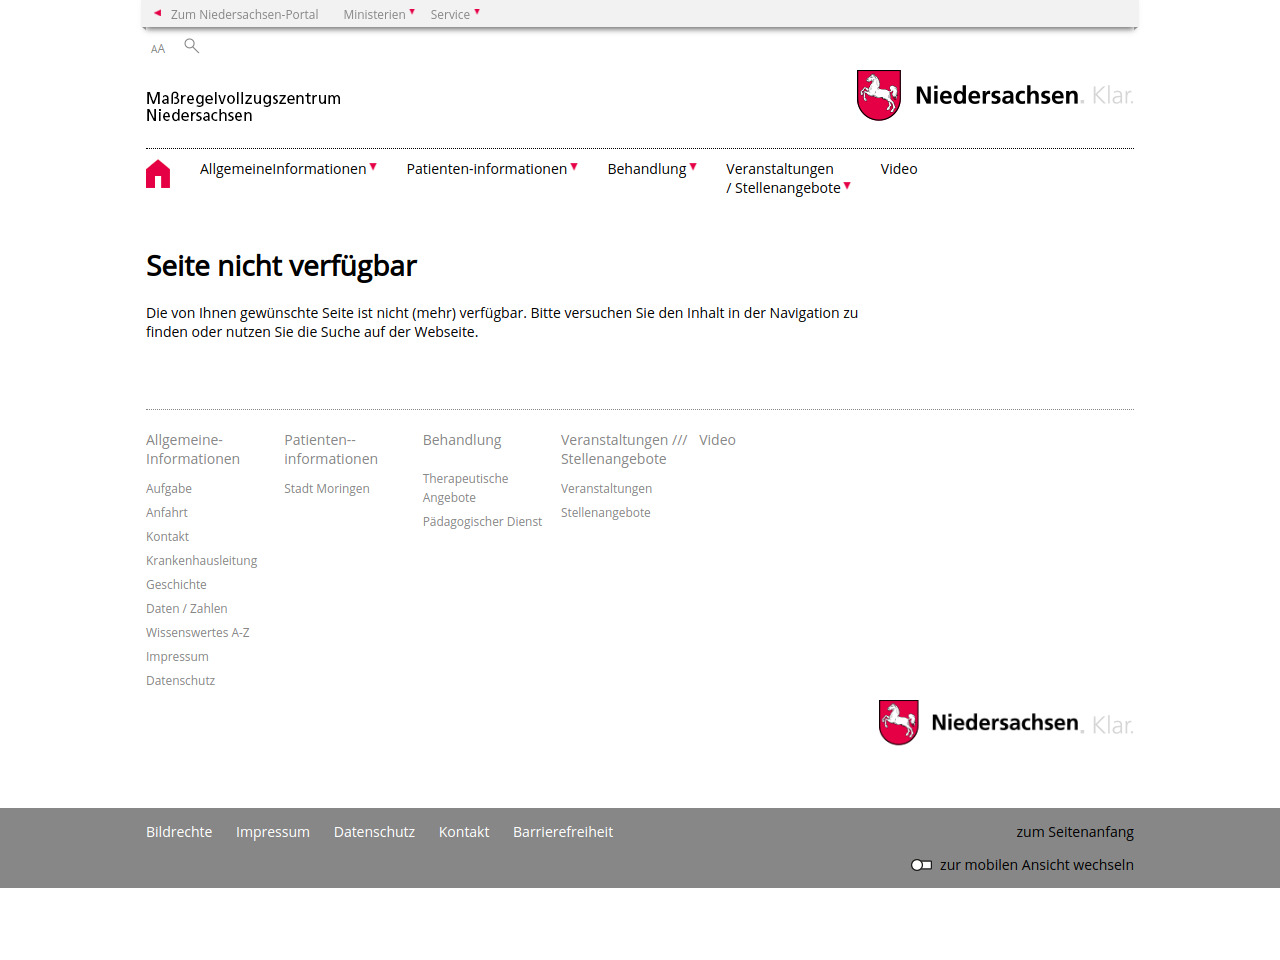The width and height of the screenshot is (1280, 960).
Task: Expand the Patienten-Informationen menu
Action: pyautogui.click(x=491, y=169)
